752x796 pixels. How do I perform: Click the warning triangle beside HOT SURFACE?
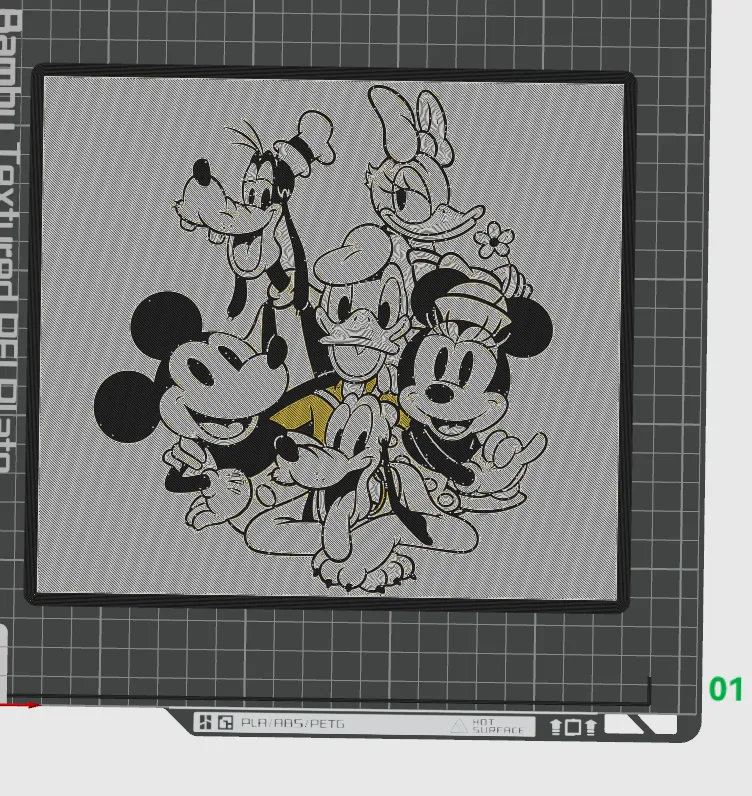(459, 726)
